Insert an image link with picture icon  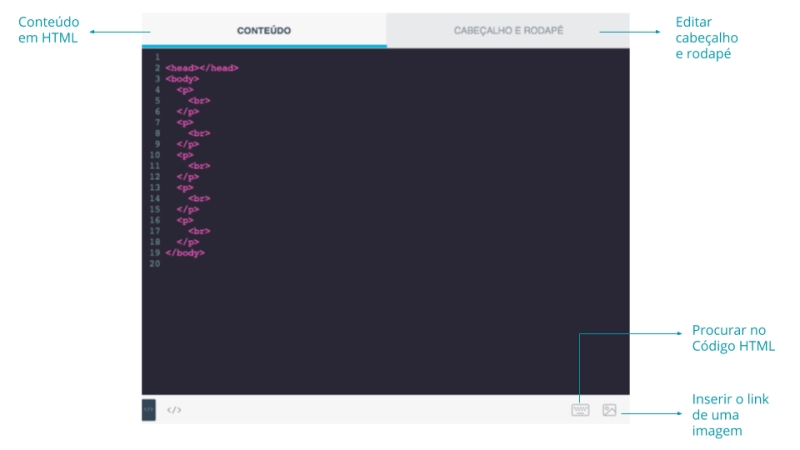point(609,410)
